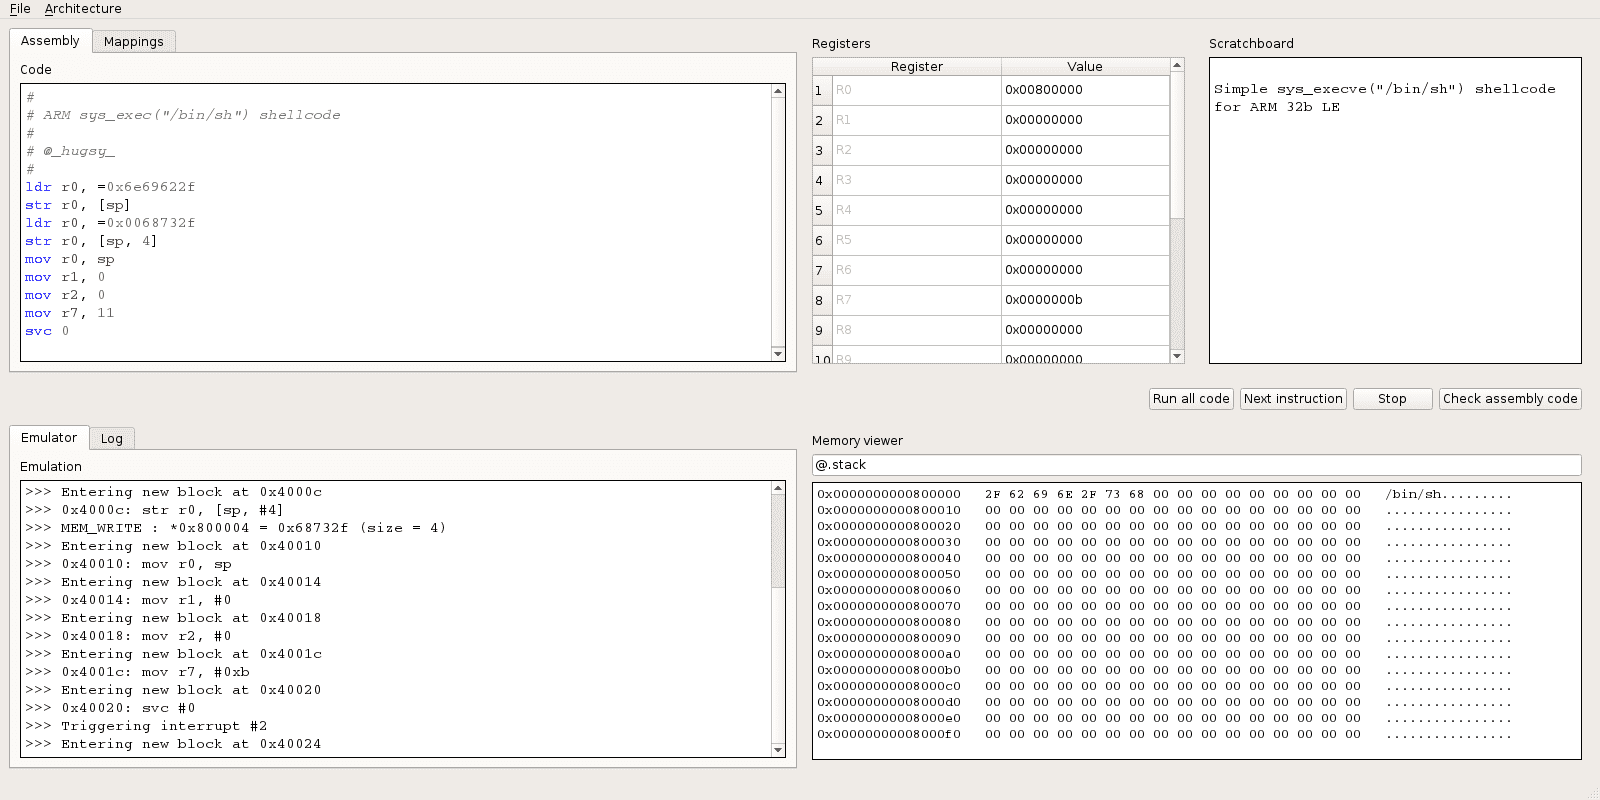Image resolution: width=1600 pixels, height=800 pixels.
Task: Click the registers table scroll up arrow
Action: [1177, 65]
